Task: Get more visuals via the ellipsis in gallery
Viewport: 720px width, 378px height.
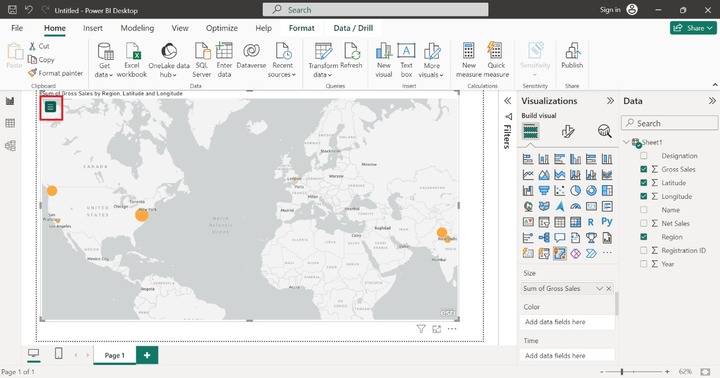Action: tap(607, 253)
